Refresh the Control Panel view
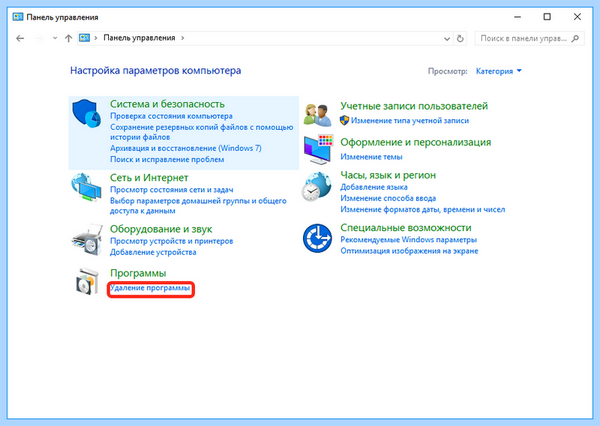Screen dimensions: 600x426 click(x=460, y=38)
